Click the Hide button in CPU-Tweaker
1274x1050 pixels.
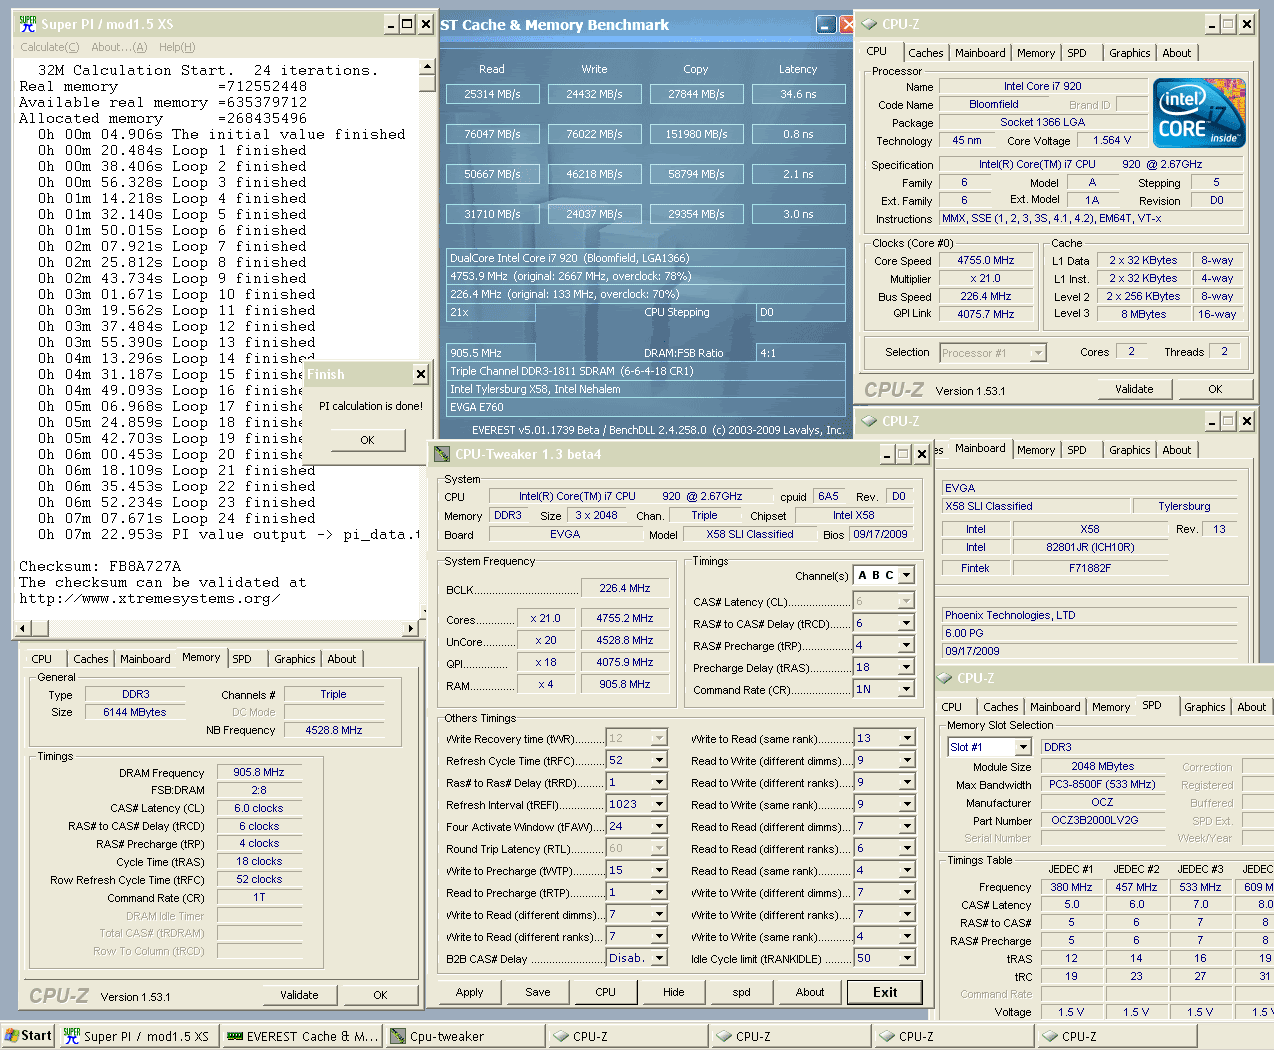(x=674, y=992)
